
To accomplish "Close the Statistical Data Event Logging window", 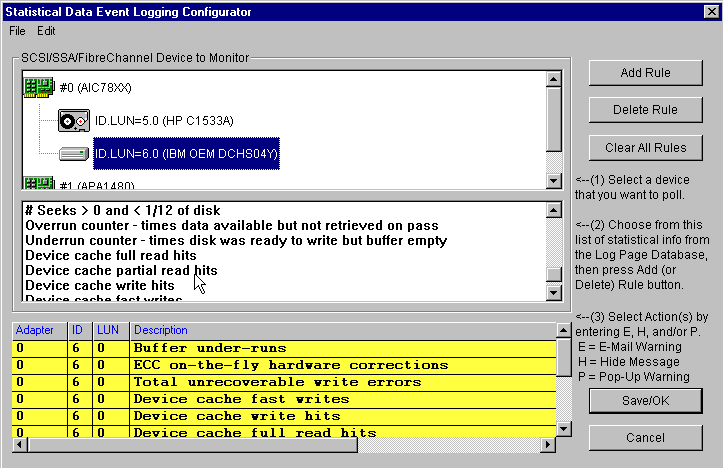I will [711, 12].
